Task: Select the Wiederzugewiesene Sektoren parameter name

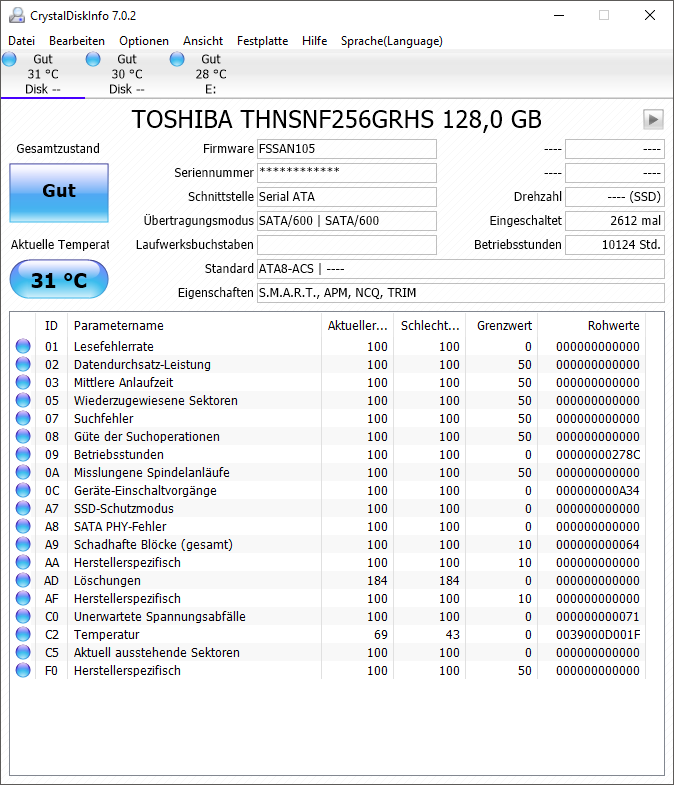Action: point(156,401)
